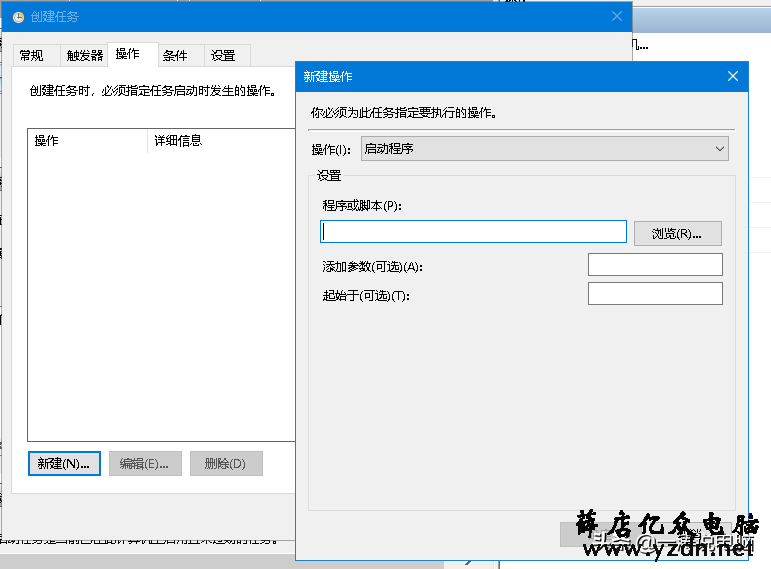This screenshot has width=771, height=569.
Task: Click the 浏览(R)... browse button
Action: pyautogui.click(x=678, y=233)
